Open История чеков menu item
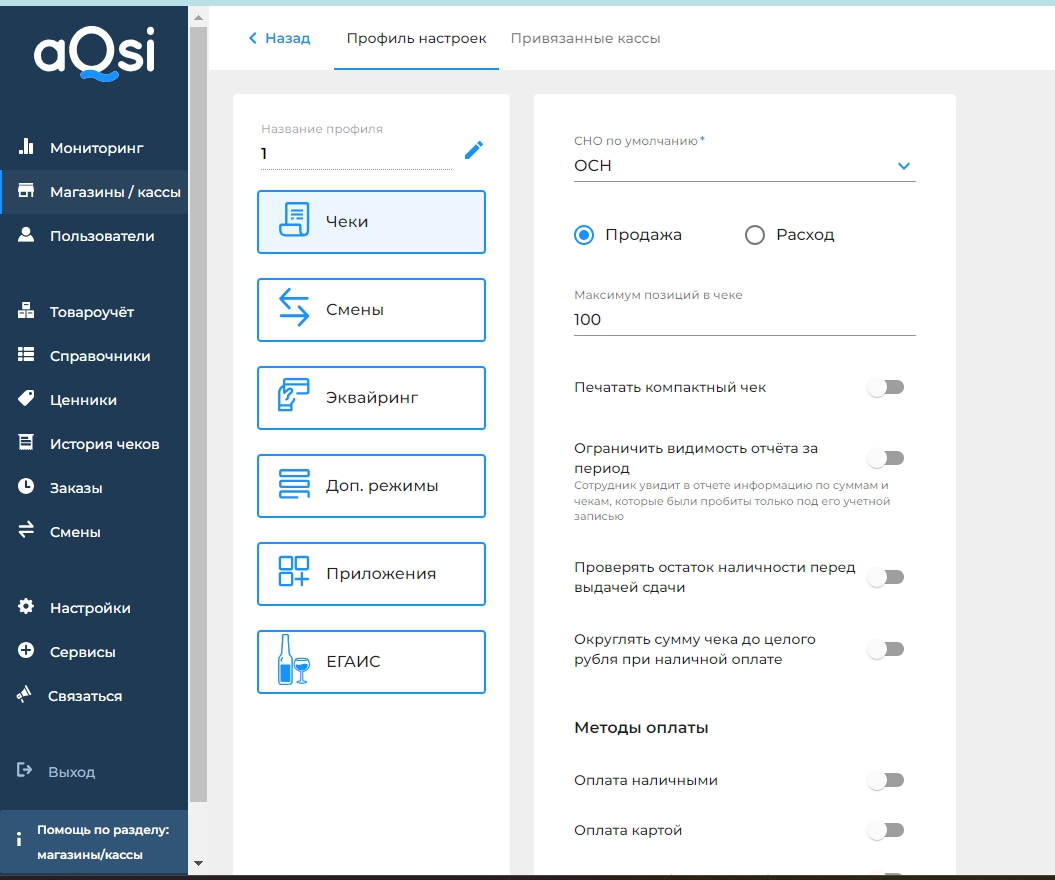 point(104,444)
